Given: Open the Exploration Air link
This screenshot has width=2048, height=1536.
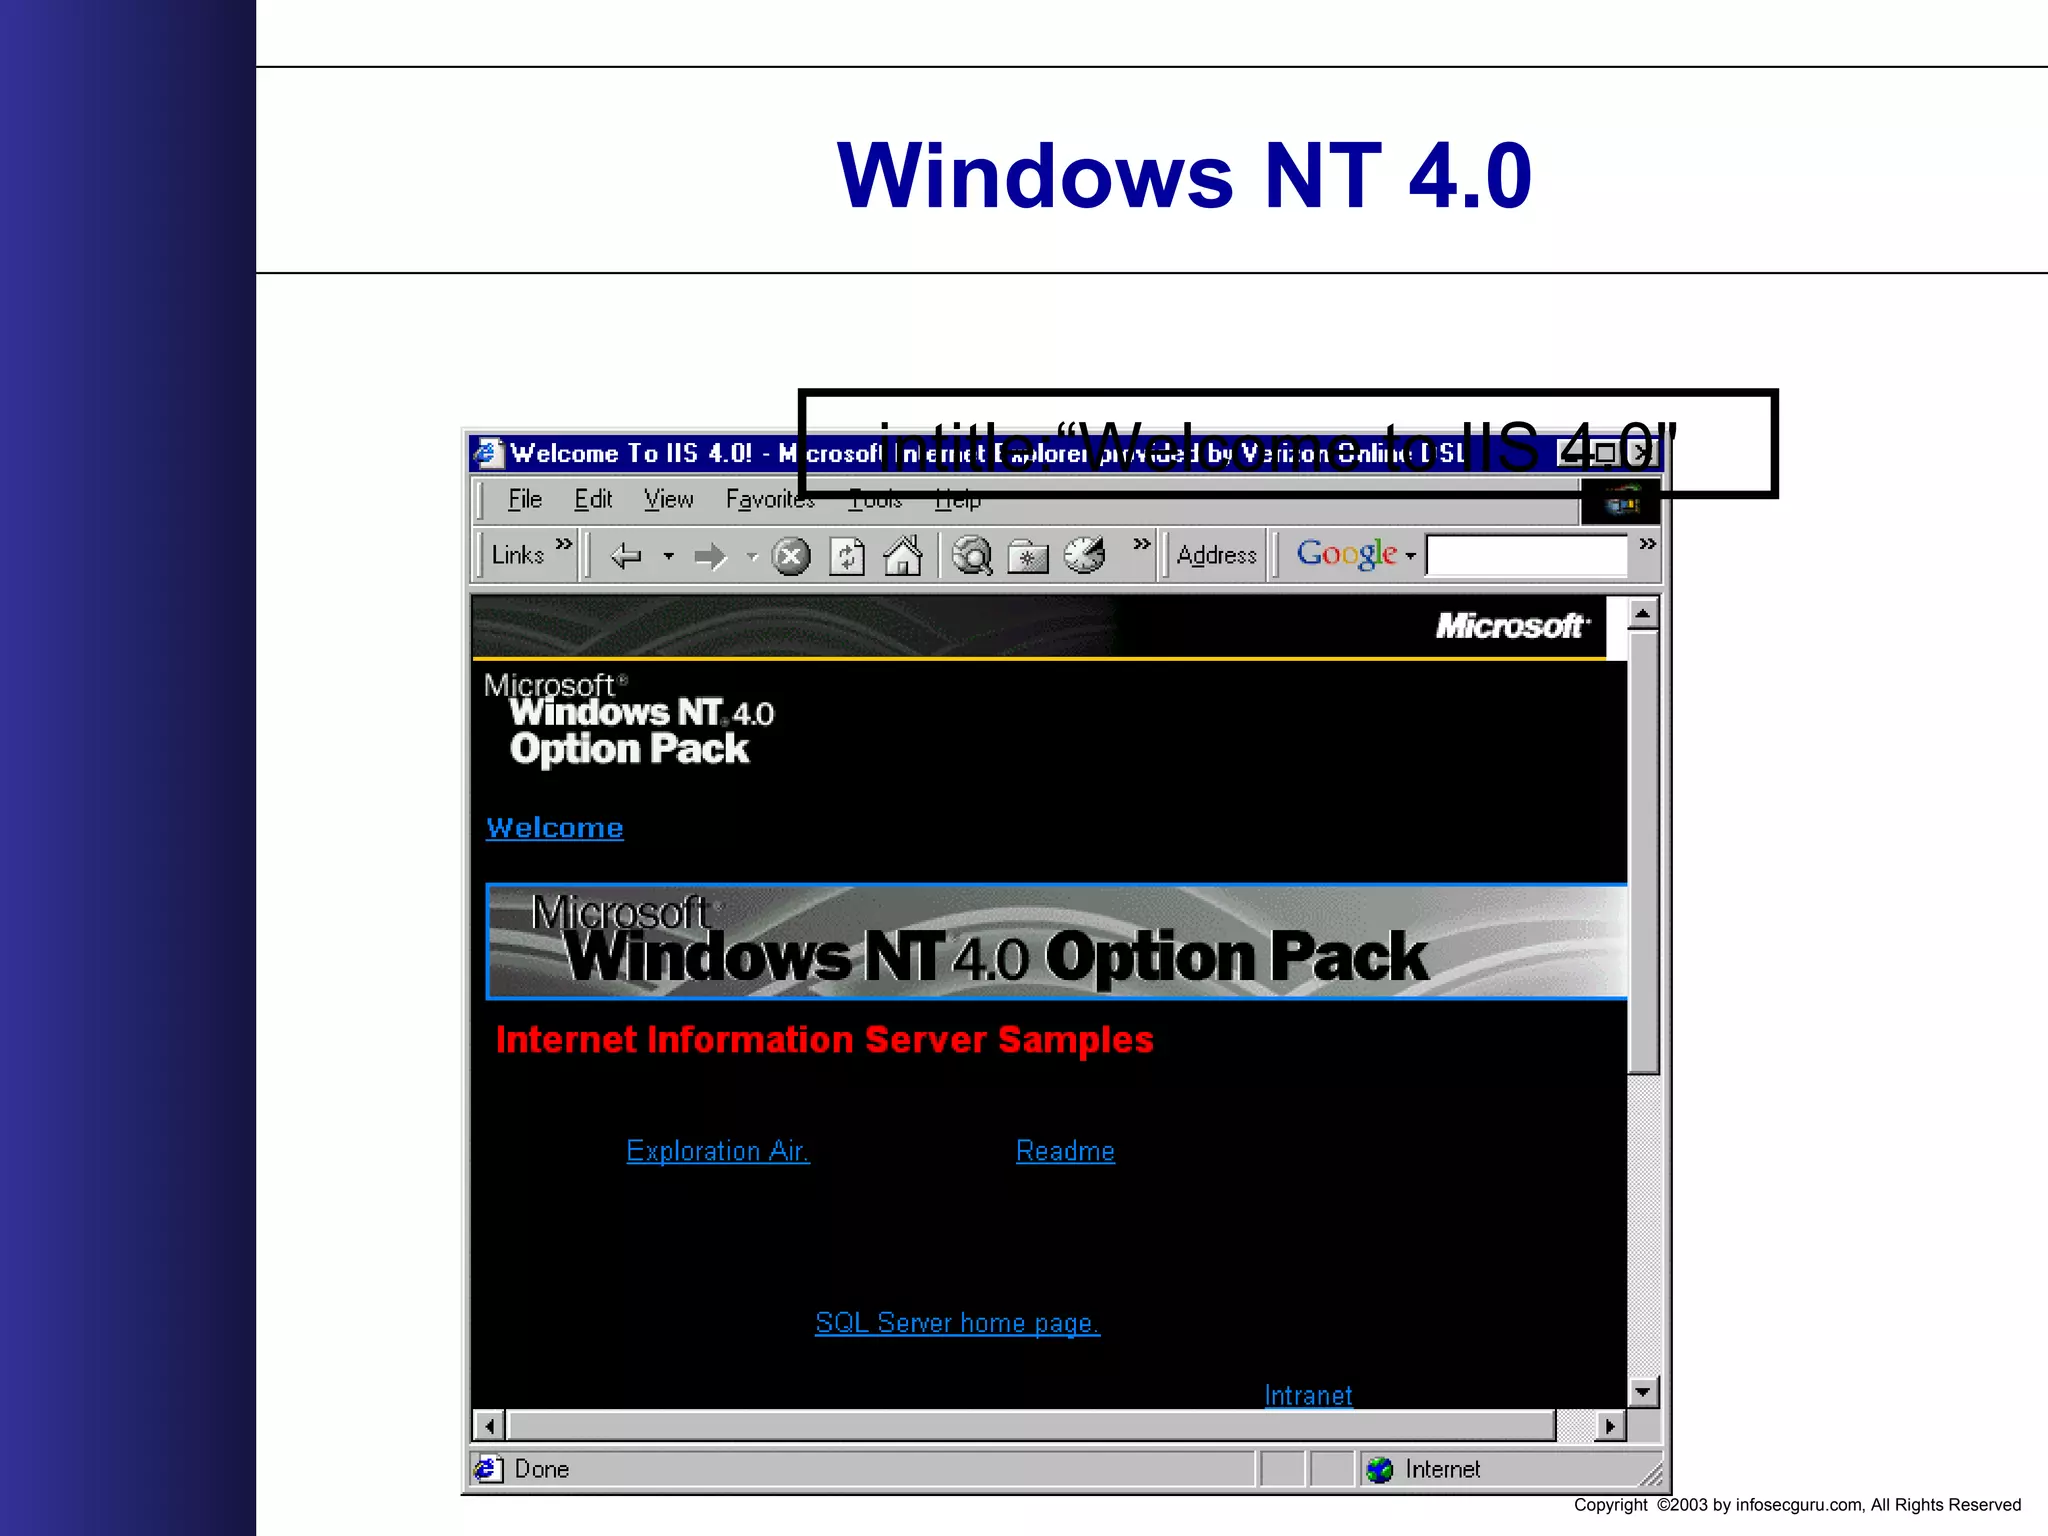Looking at the screenshot, I should point(717,1151).
